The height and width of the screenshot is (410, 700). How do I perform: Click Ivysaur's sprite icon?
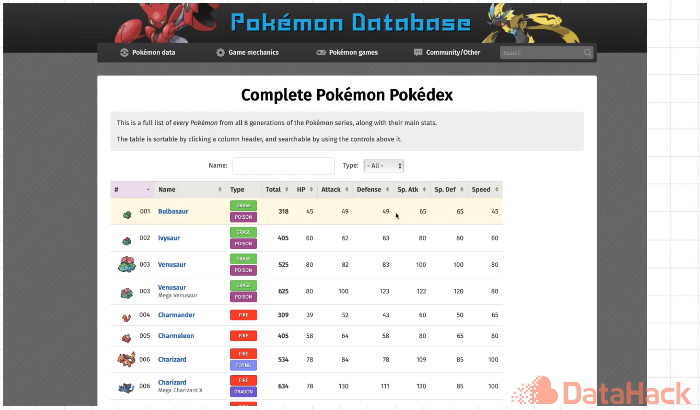[x=127, y=241]
